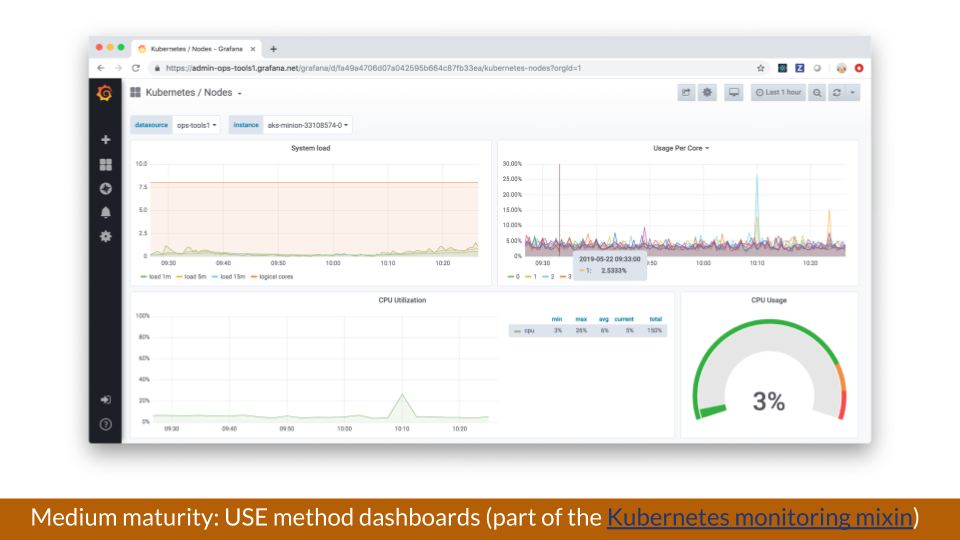Click the refresh dashboard icon
Image resolution: width=960 pixels, height=540 pixels.
pyautogui.click(x=836, y=92)
